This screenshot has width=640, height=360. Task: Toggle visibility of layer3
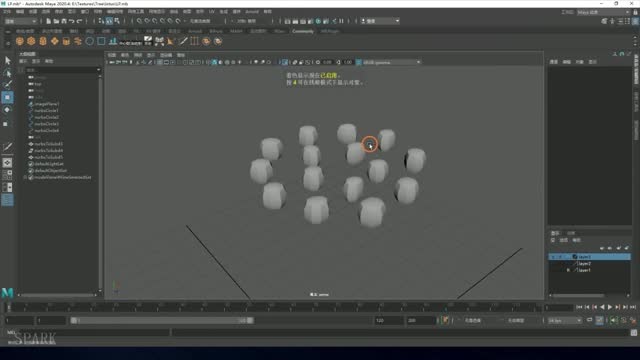553,257
